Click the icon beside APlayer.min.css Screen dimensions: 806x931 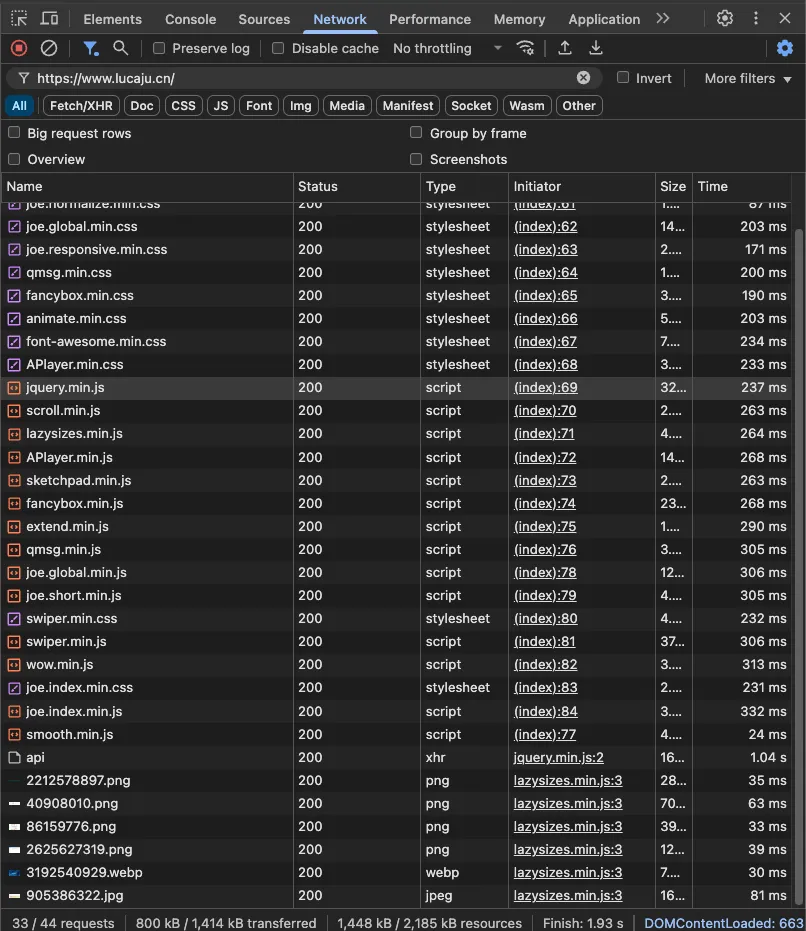[14, 365]
